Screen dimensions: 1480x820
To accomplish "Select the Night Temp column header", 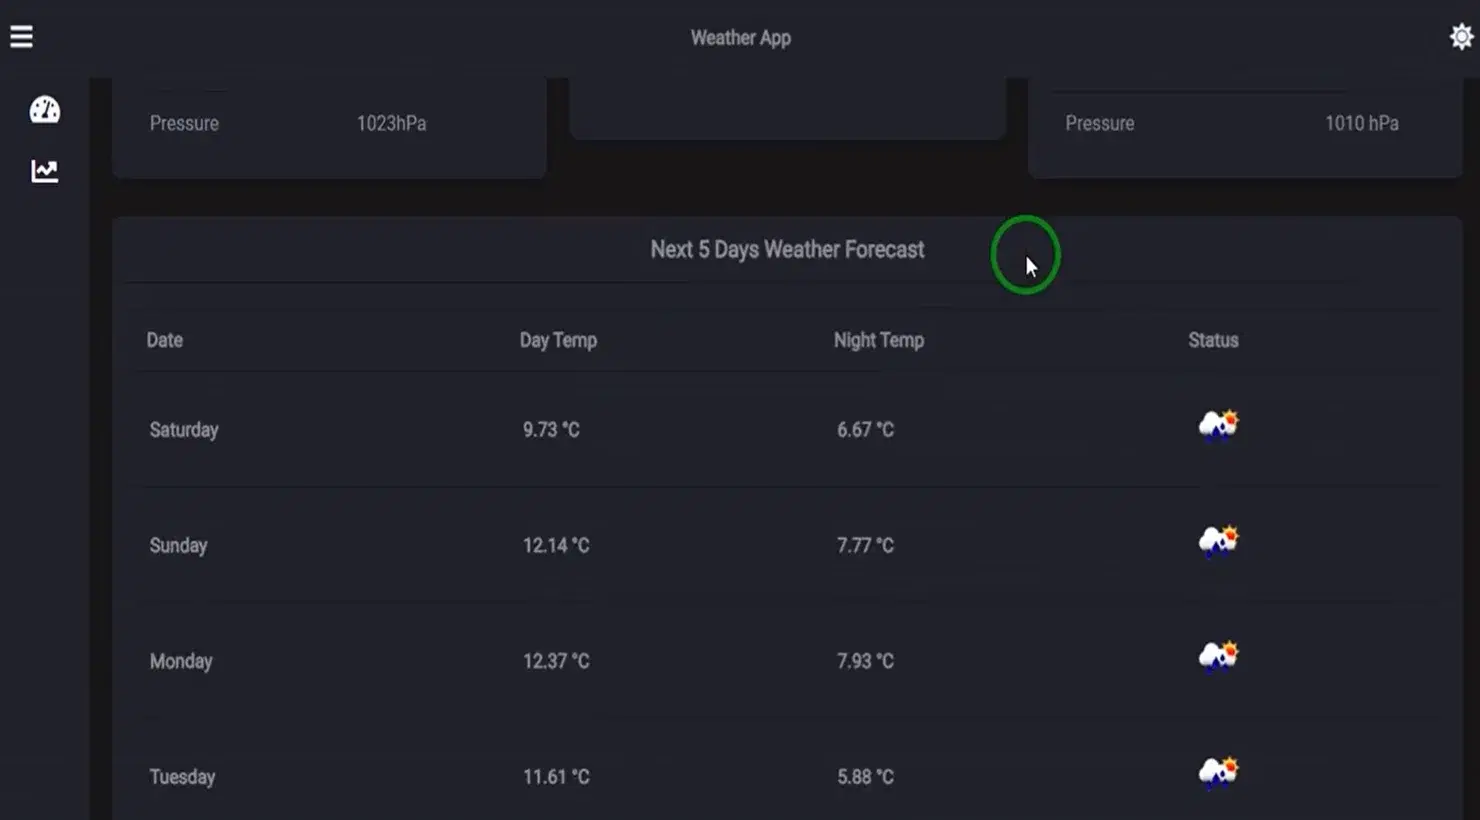I will [879, 340].
